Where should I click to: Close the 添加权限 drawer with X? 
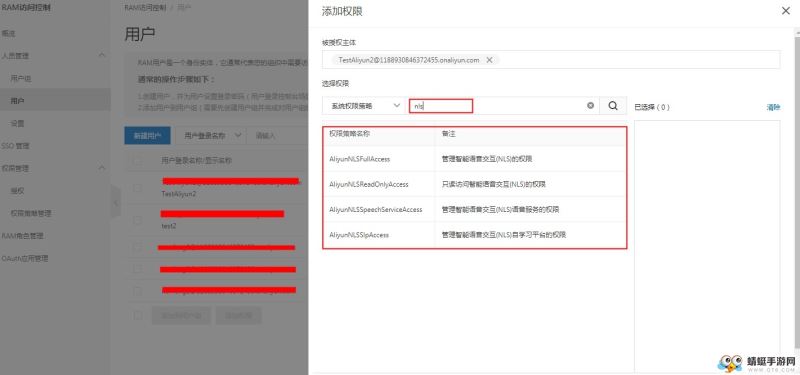(786, 11)
